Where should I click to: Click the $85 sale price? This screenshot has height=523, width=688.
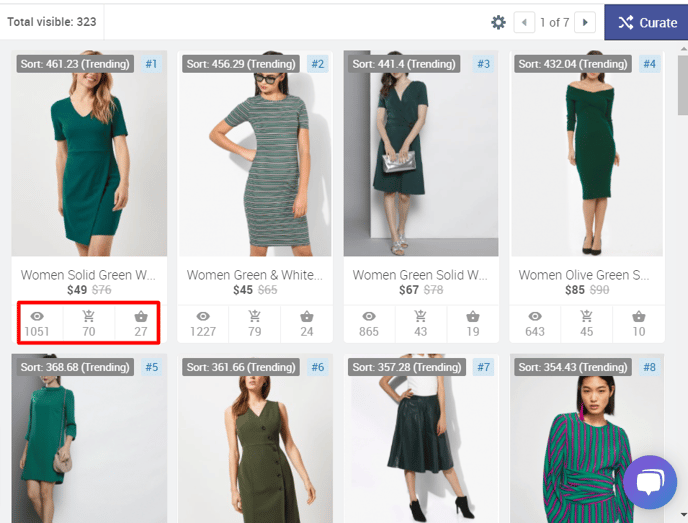click(x=575, y=290)
